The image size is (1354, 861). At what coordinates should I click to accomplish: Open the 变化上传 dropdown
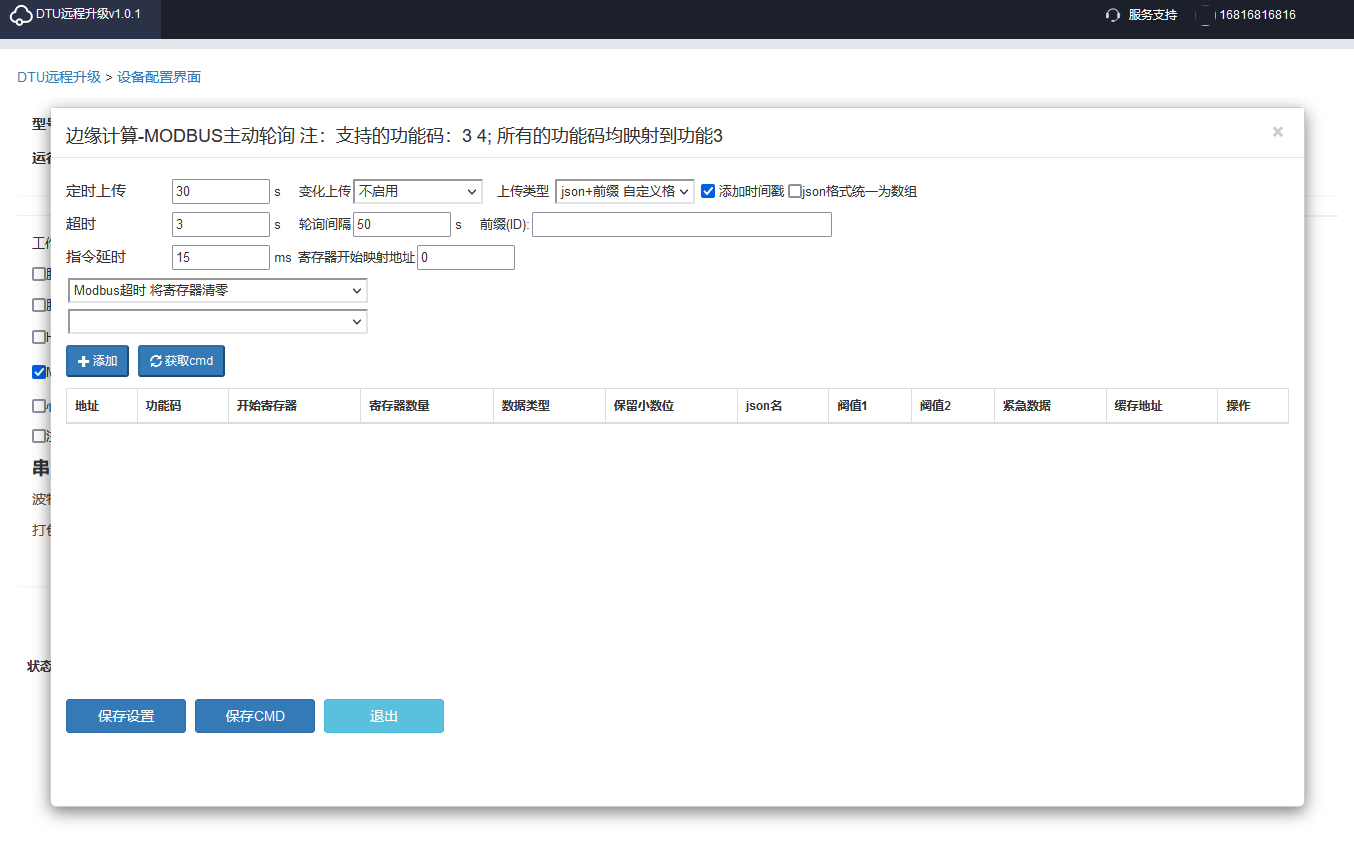[x=418, y=191]
